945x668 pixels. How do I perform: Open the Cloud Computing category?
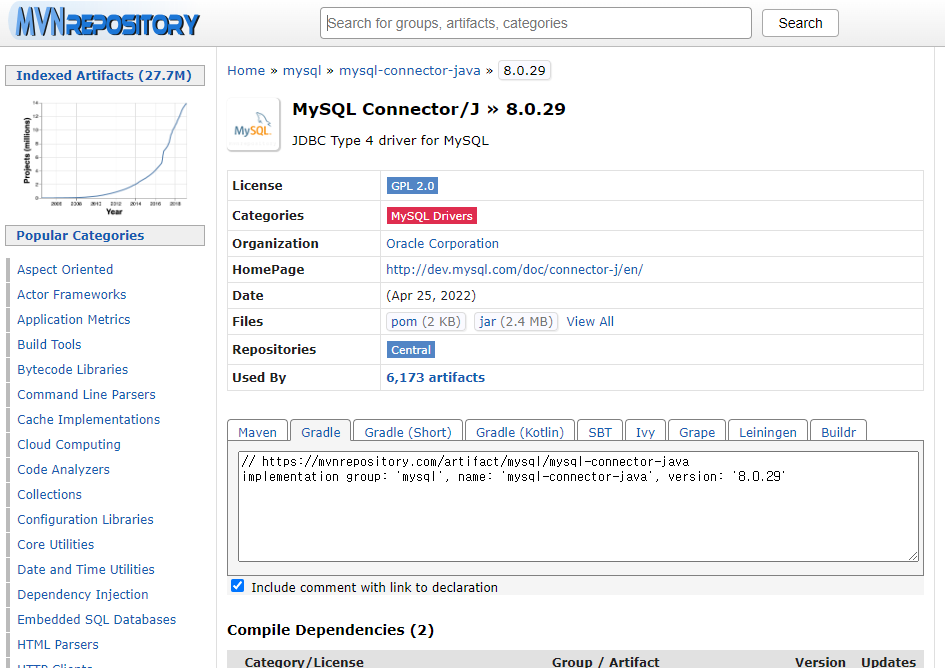(69, 444)
